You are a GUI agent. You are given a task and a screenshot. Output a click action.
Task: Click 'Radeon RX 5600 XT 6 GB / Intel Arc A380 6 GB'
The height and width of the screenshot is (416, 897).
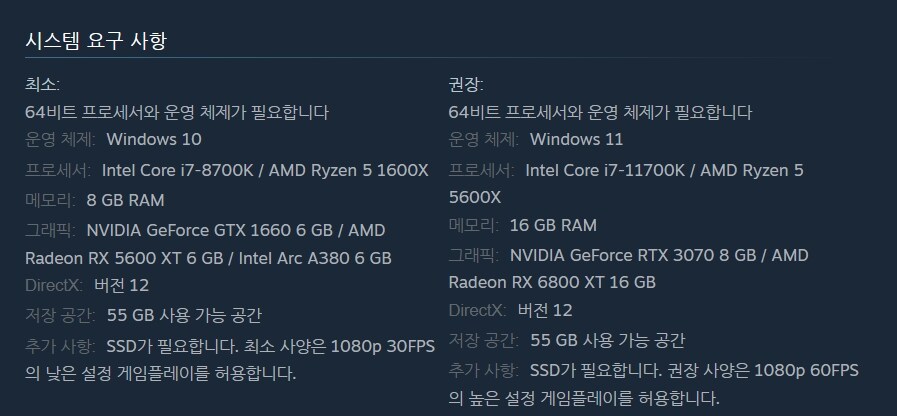pos(208,258)
